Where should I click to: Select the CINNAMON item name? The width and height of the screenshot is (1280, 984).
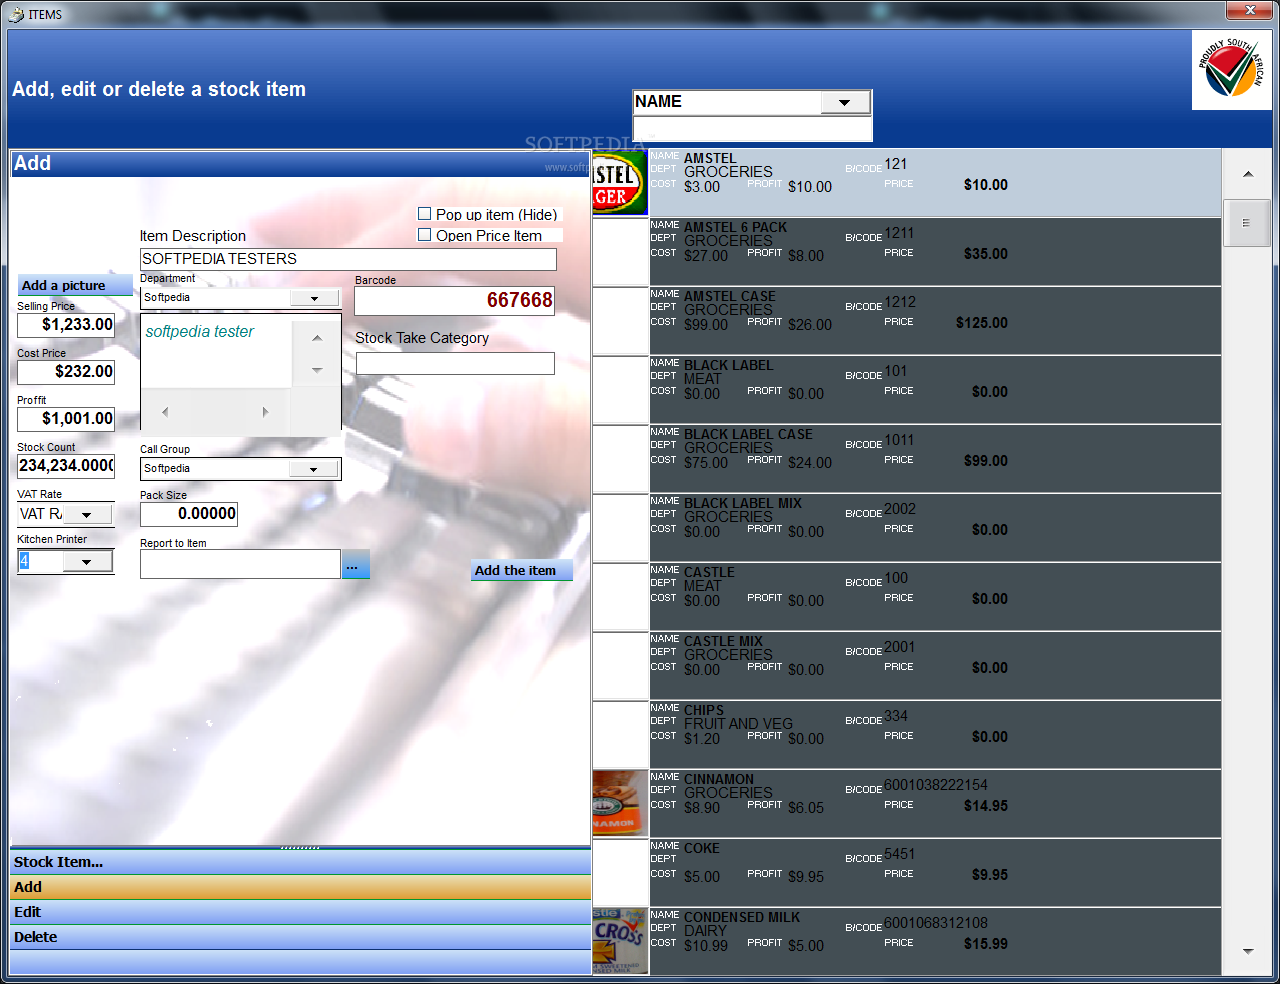tap(719, 779)
